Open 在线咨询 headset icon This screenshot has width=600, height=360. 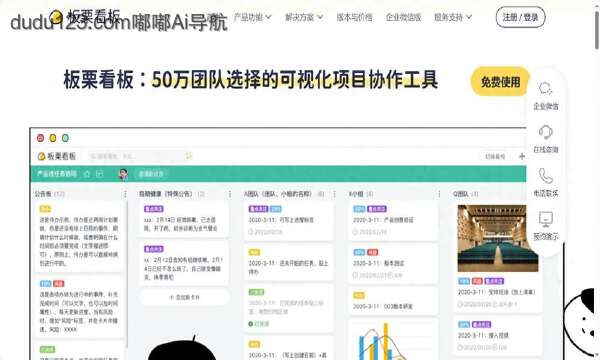coord(546,132)
